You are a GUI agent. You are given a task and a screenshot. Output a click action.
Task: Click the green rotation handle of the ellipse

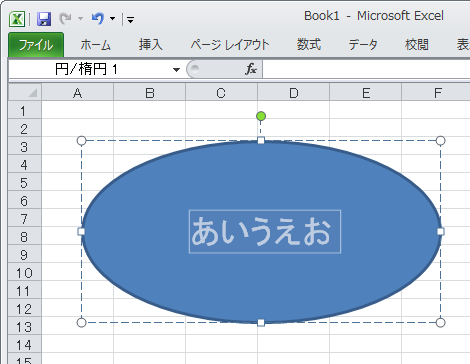coord(261,116)
